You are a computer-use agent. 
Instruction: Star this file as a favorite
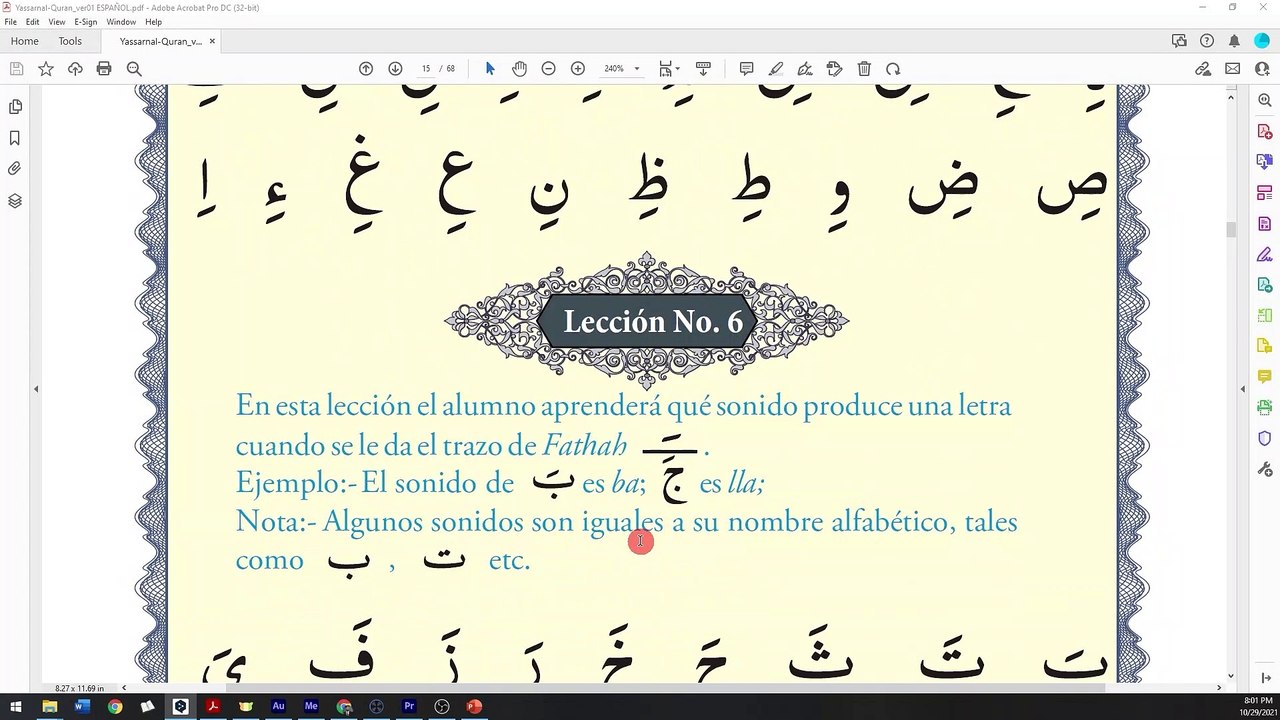[46, 69]
